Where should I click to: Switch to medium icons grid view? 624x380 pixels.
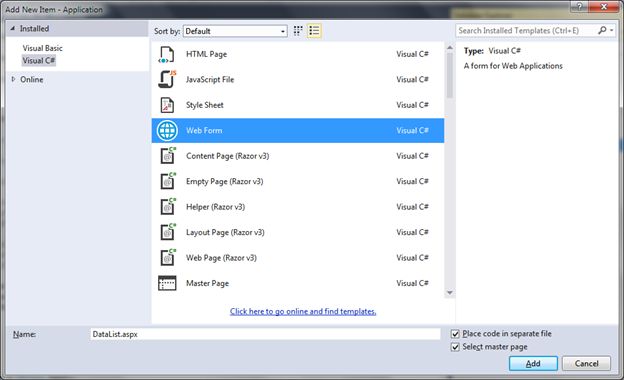(x=298, y=31)
